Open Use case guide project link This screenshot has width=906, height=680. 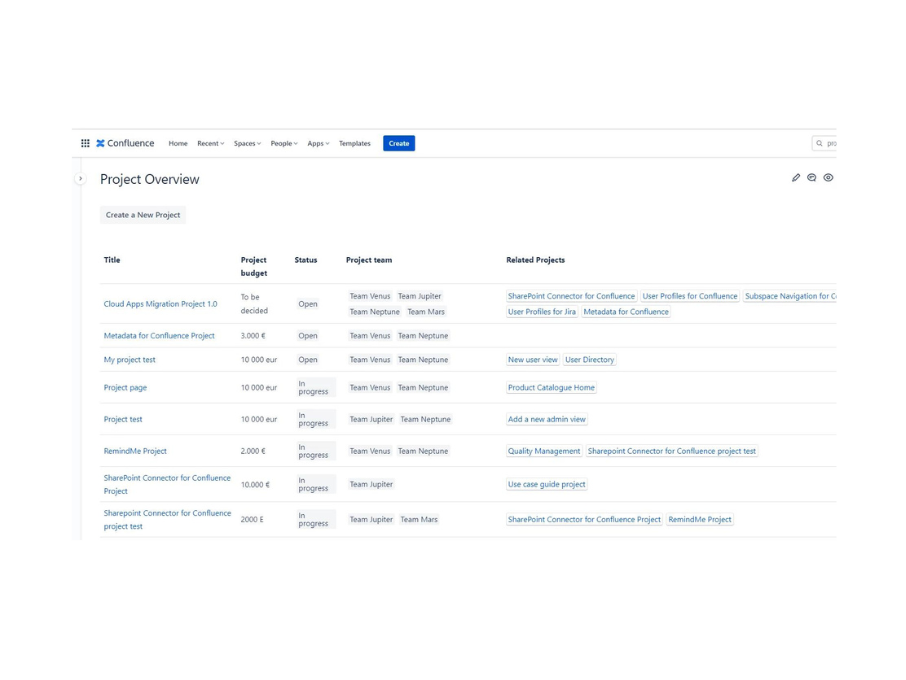point(547,485)
